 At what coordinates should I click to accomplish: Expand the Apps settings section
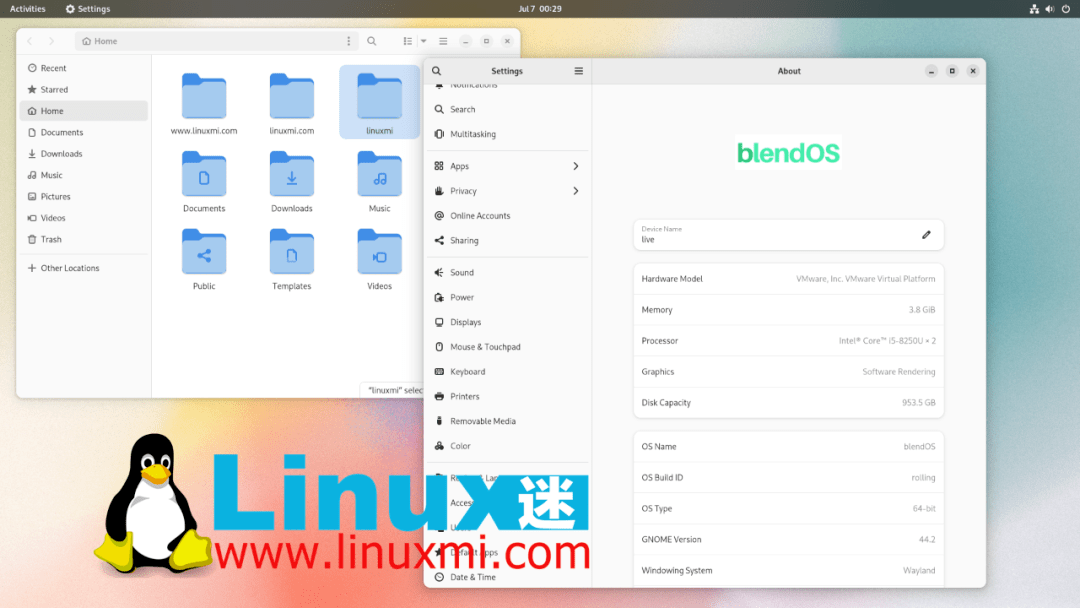click(441, 166)
